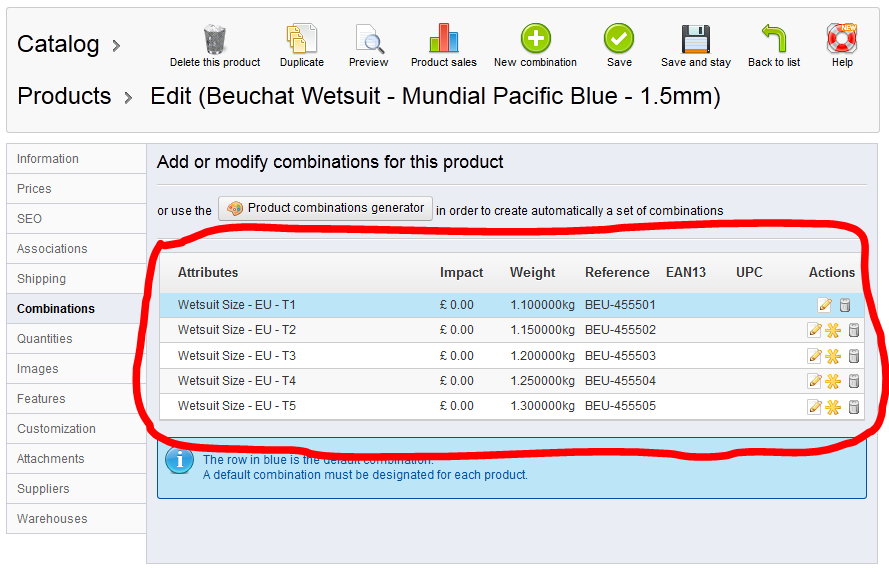Go to the Customization tab
889x588 pixels.
click(77, 429)
